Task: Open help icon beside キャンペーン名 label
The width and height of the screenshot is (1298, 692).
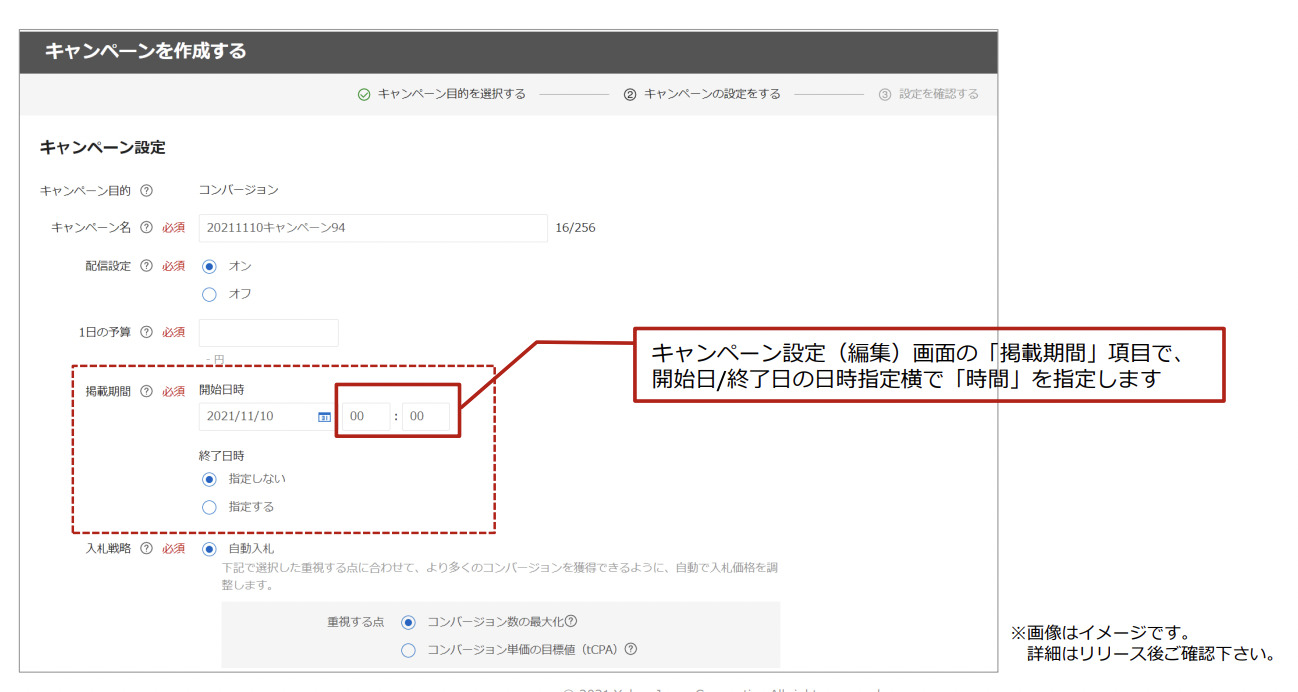Action: tap(146, 228)
